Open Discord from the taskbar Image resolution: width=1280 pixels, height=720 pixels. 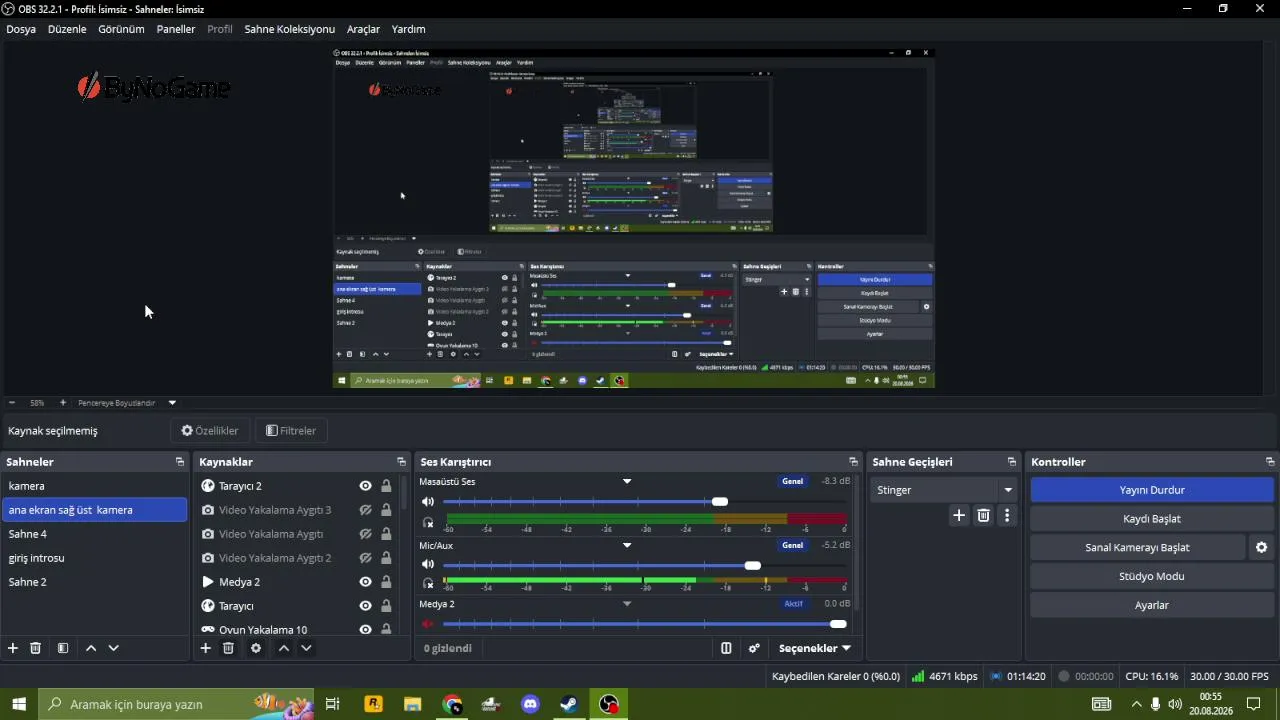click(x=530, y=704)
